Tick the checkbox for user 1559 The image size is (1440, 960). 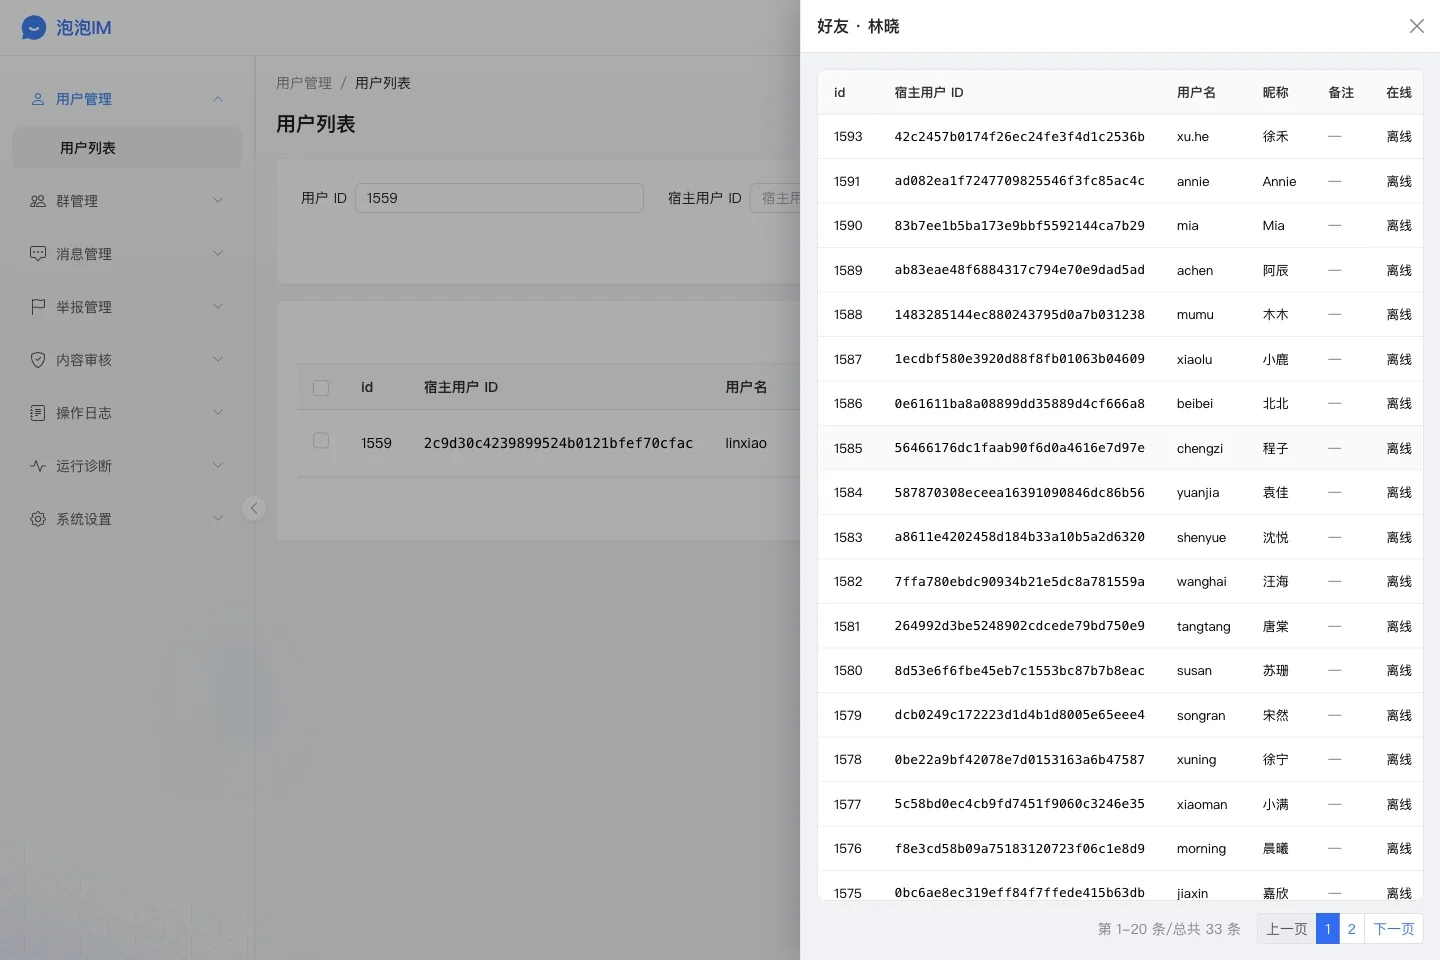point(321,441)
